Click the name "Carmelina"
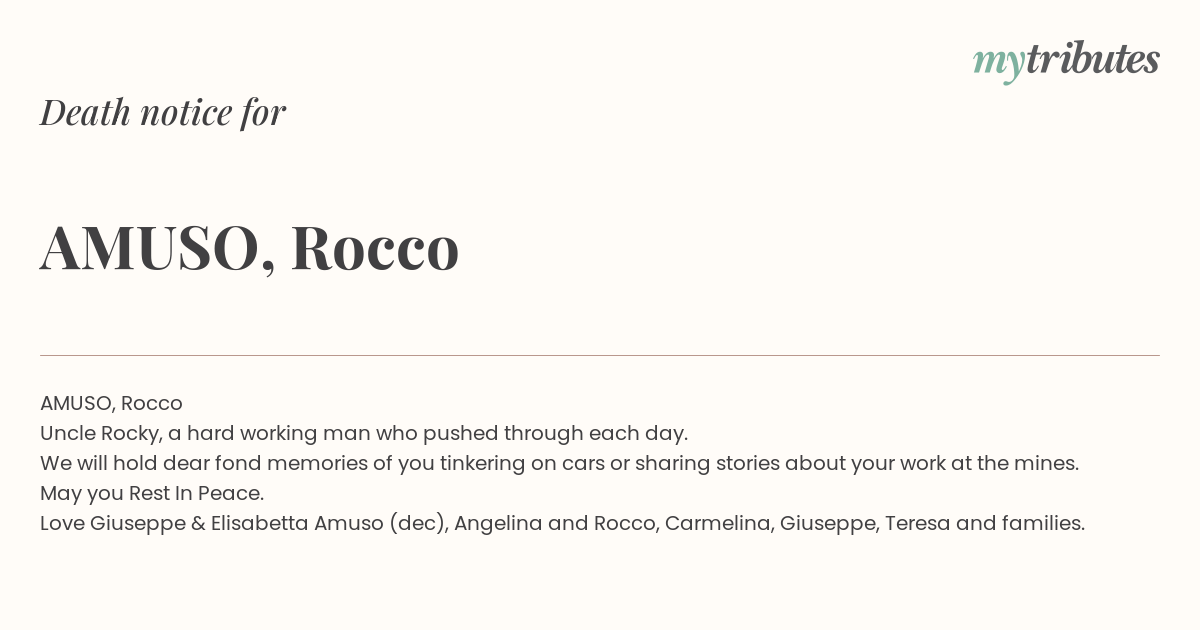 click(719, 523)
